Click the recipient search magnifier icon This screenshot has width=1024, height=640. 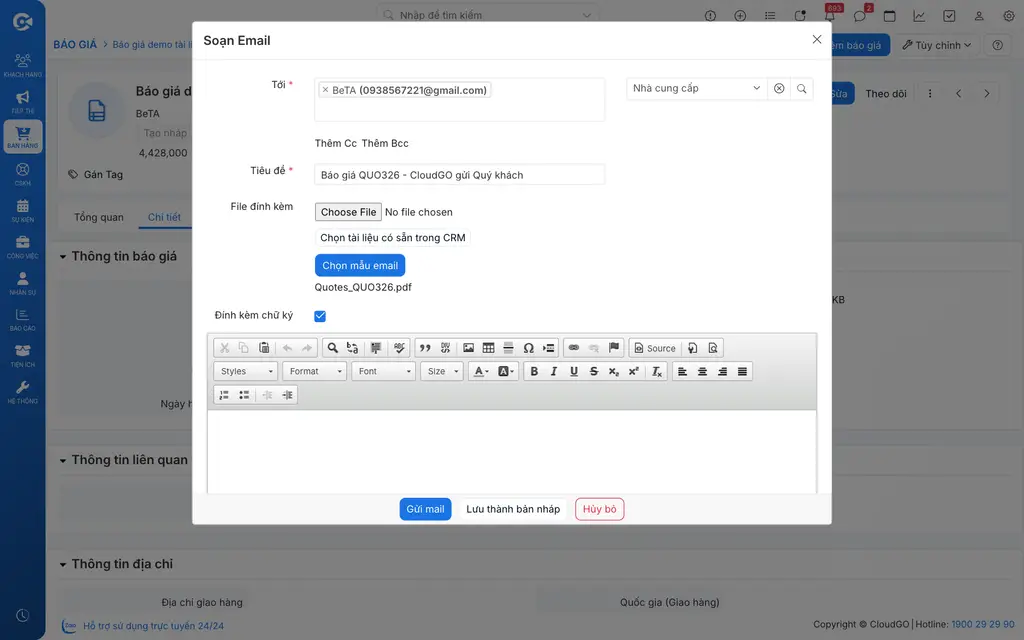pos(801,89)
